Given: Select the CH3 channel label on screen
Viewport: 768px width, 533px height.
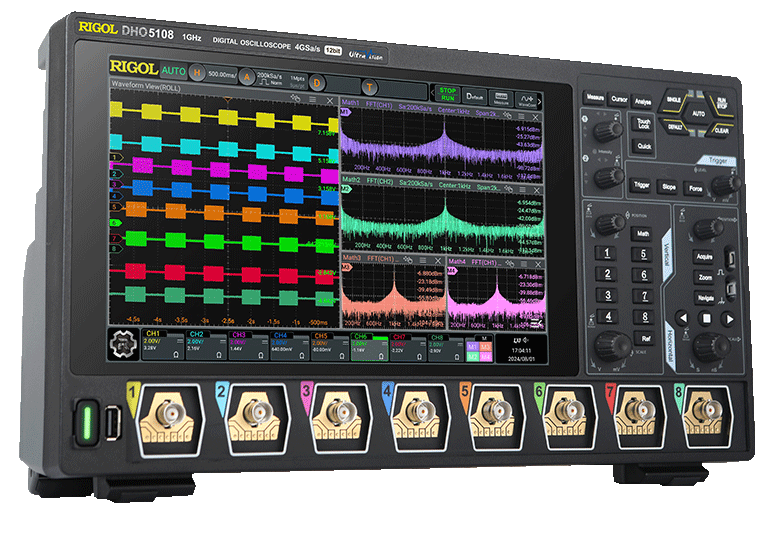Looking at the screenshot, I should (240, 335).
